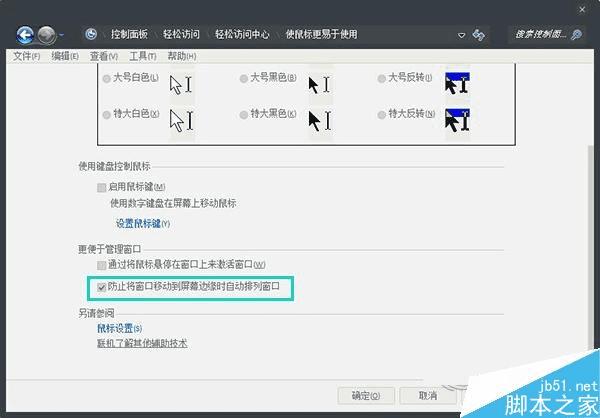The width and height of the screenshot is (600, 418).
Task: Uncheck 防止将窗口移动到屏幕边缘时自动排列窗口
Action: [101, 287]
